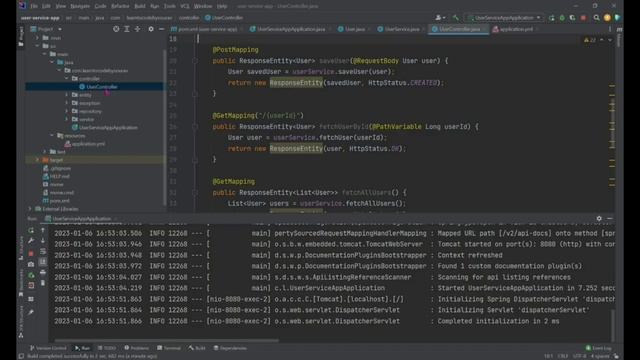Open the Problems tool window
This screenshot has width=640, height=360.
pyautogui.click(x=136, y=348)
